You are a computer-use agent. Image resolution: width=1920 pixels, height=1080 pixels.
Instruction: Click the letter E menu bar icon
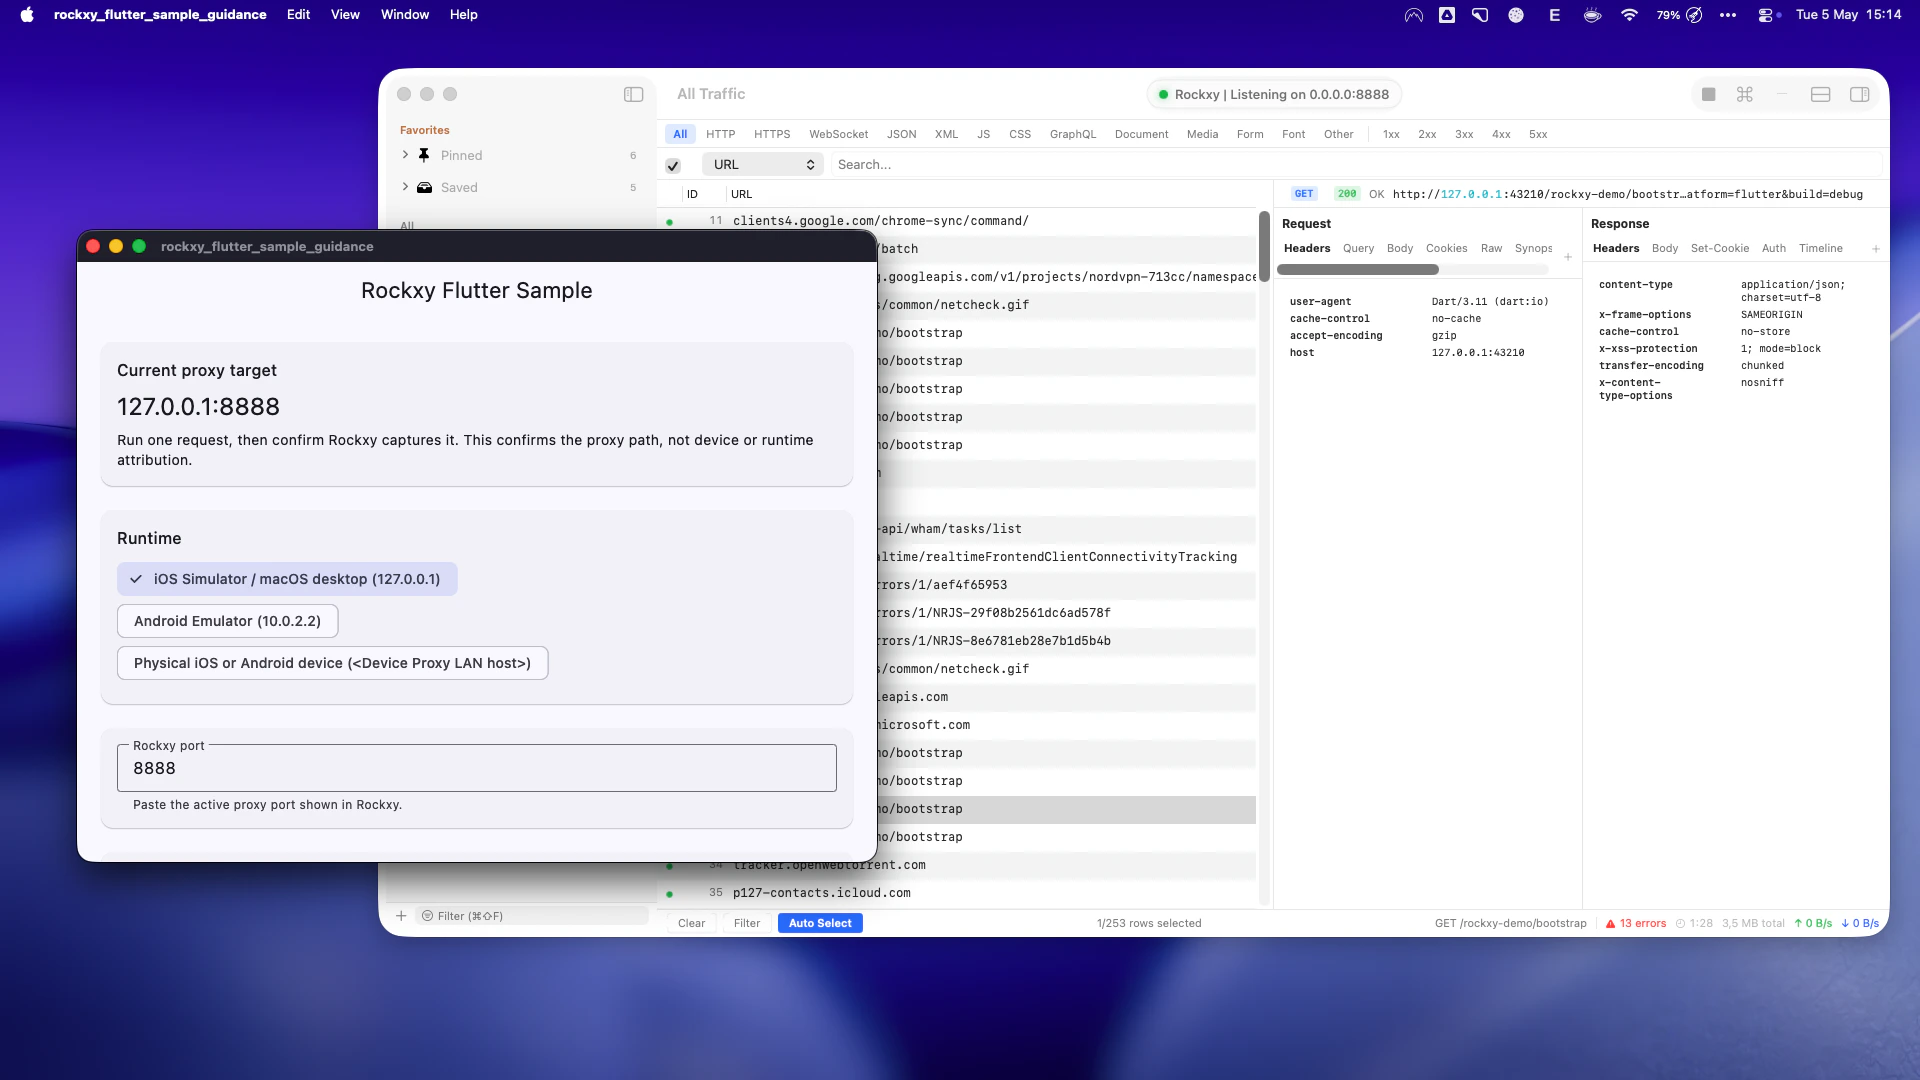(1554, 15)
